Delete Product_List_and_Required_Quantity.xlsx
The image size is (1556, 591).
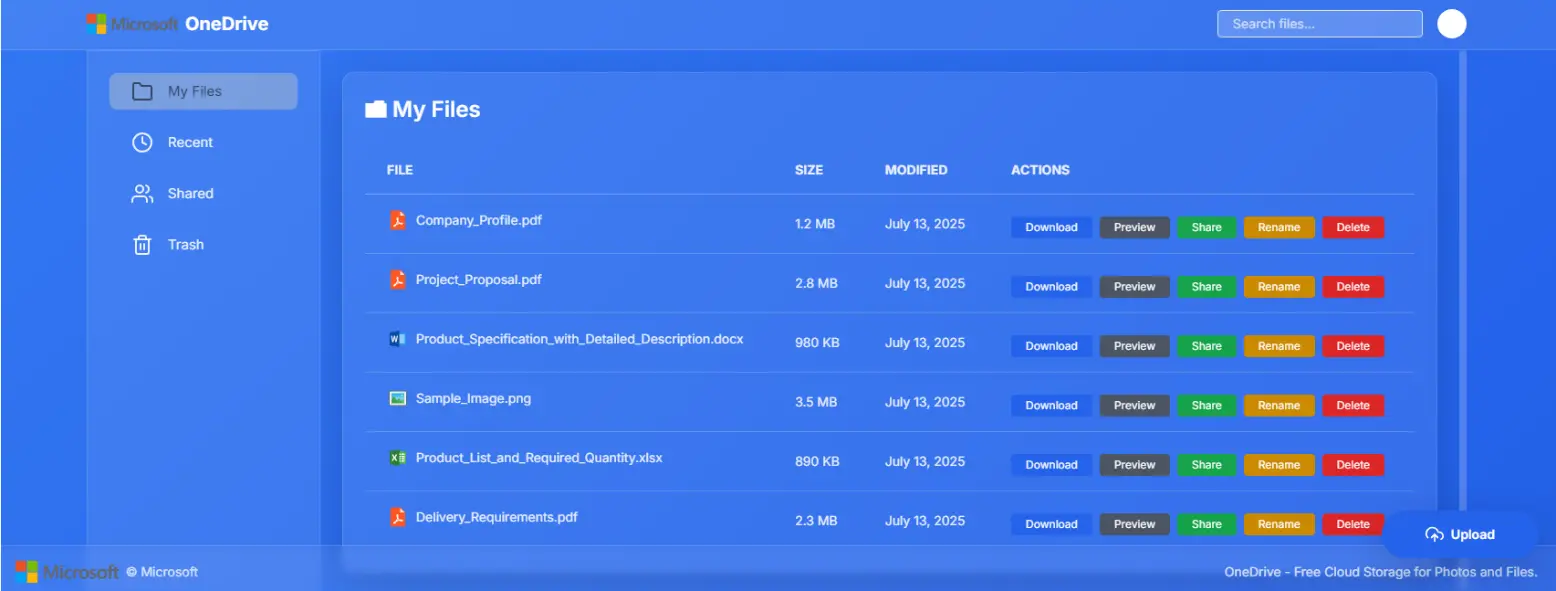coord(1352,465)
